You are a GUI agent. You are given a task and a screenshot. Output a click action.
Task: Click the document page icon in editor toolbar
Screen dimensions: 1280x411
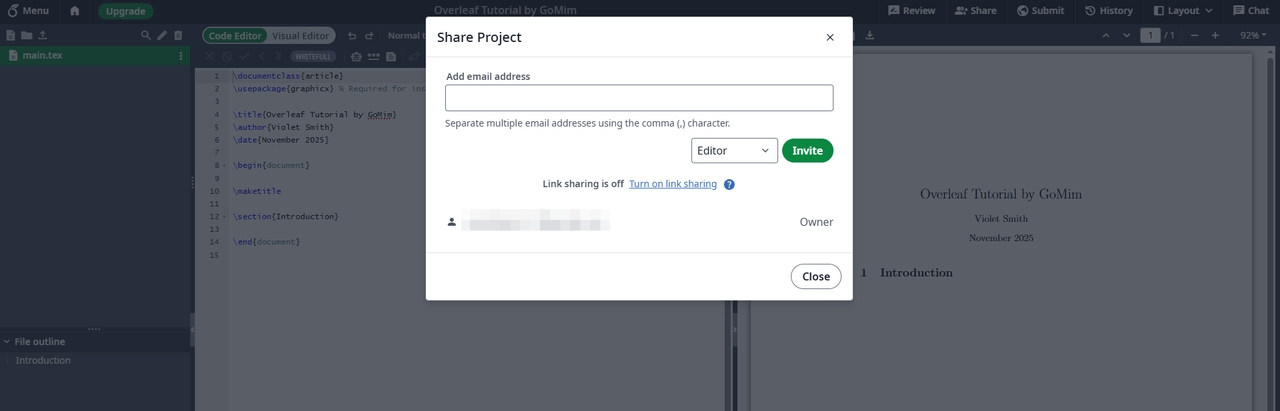point(391,57)
